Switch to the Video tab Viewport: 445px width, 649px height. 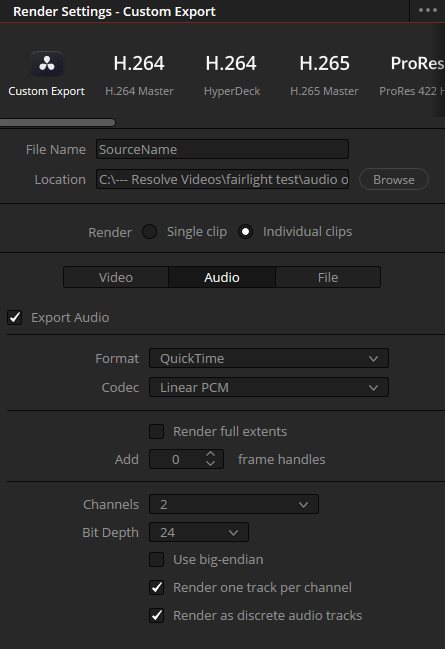tap(116, 277)
